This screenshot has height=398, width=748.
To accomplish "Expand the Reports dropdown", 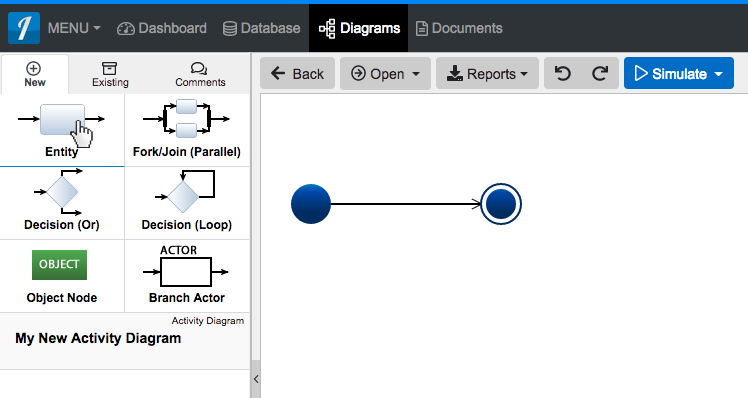I will (x=487, y=73).
